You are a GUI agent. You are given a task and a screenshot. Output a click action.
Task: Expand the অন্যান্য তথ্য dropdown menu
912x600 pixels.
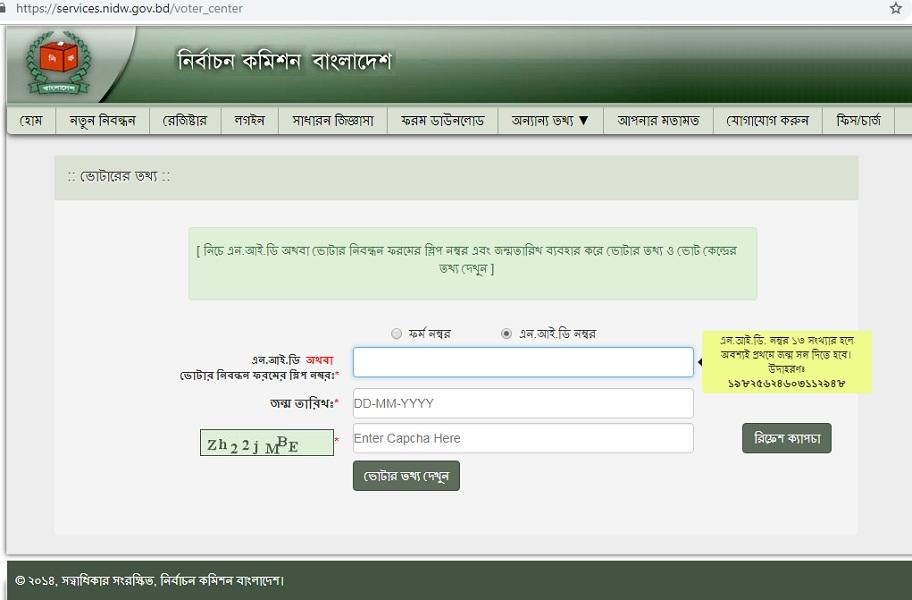click(550, 121)
